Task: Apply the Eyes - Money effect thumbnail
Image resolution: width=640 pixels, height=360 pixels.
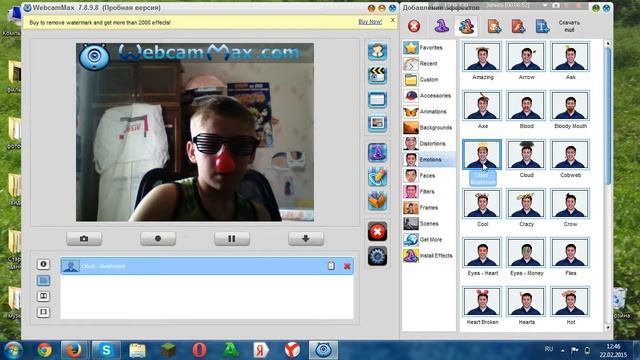Action: (x=526, y=252)
